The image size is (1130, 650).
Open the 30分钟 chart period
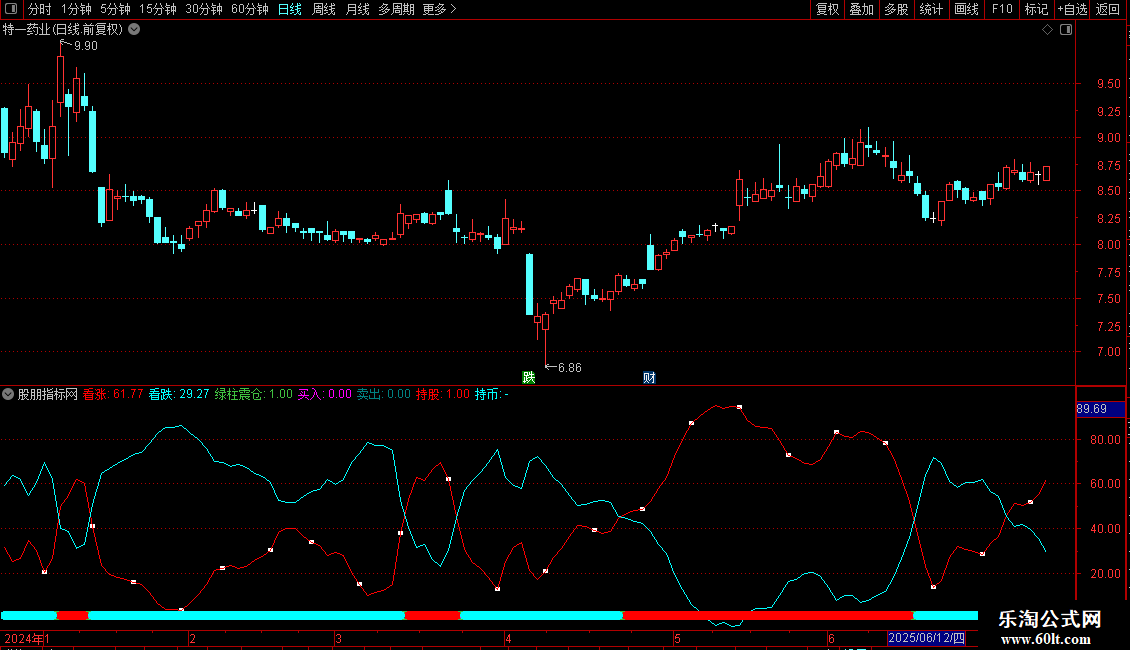(203, 9)
